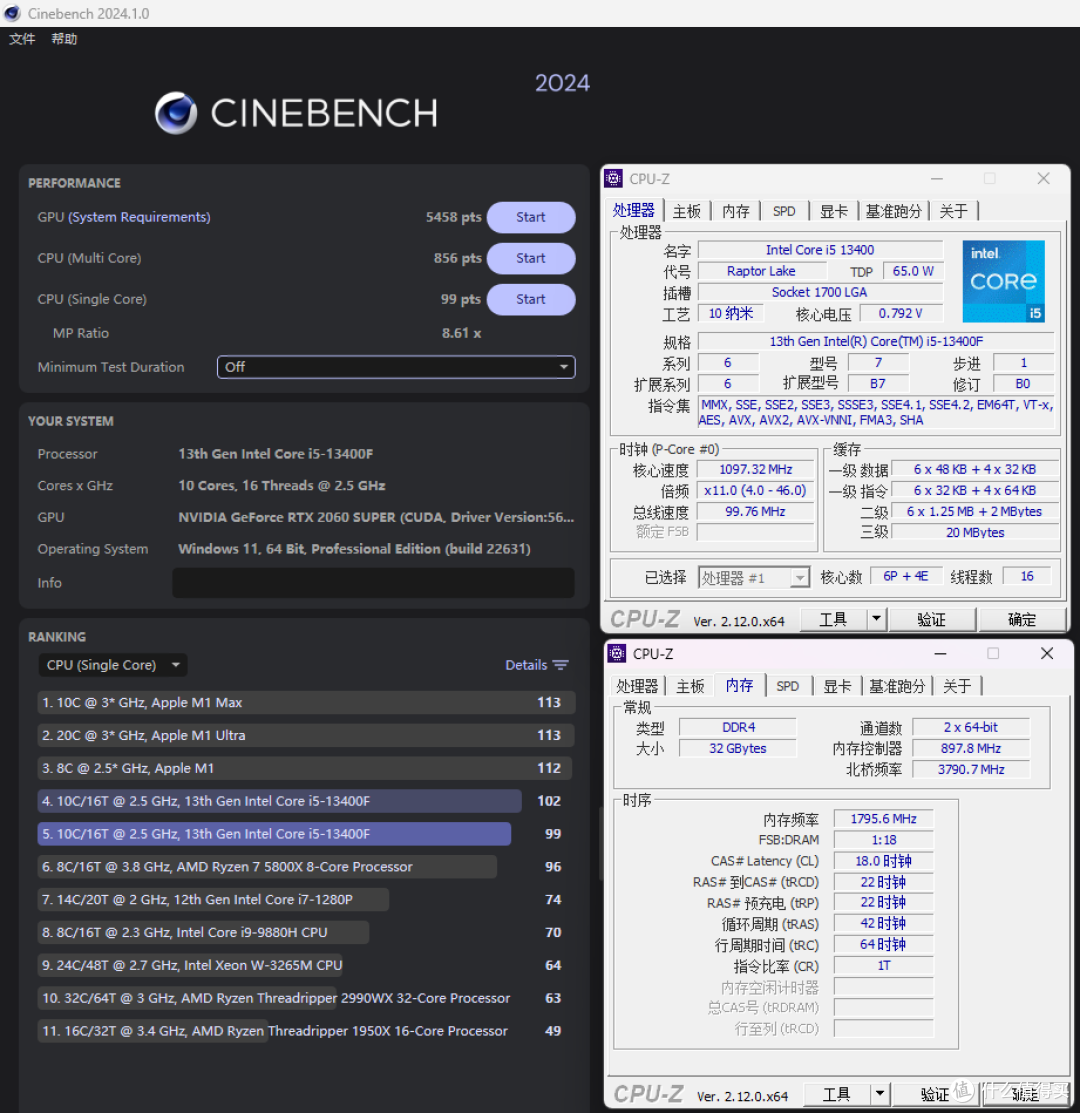Switch to 主板 tab in lower CPU-Z
The height and width of the screenshot is (1113, 1080).
pos(690,686)
